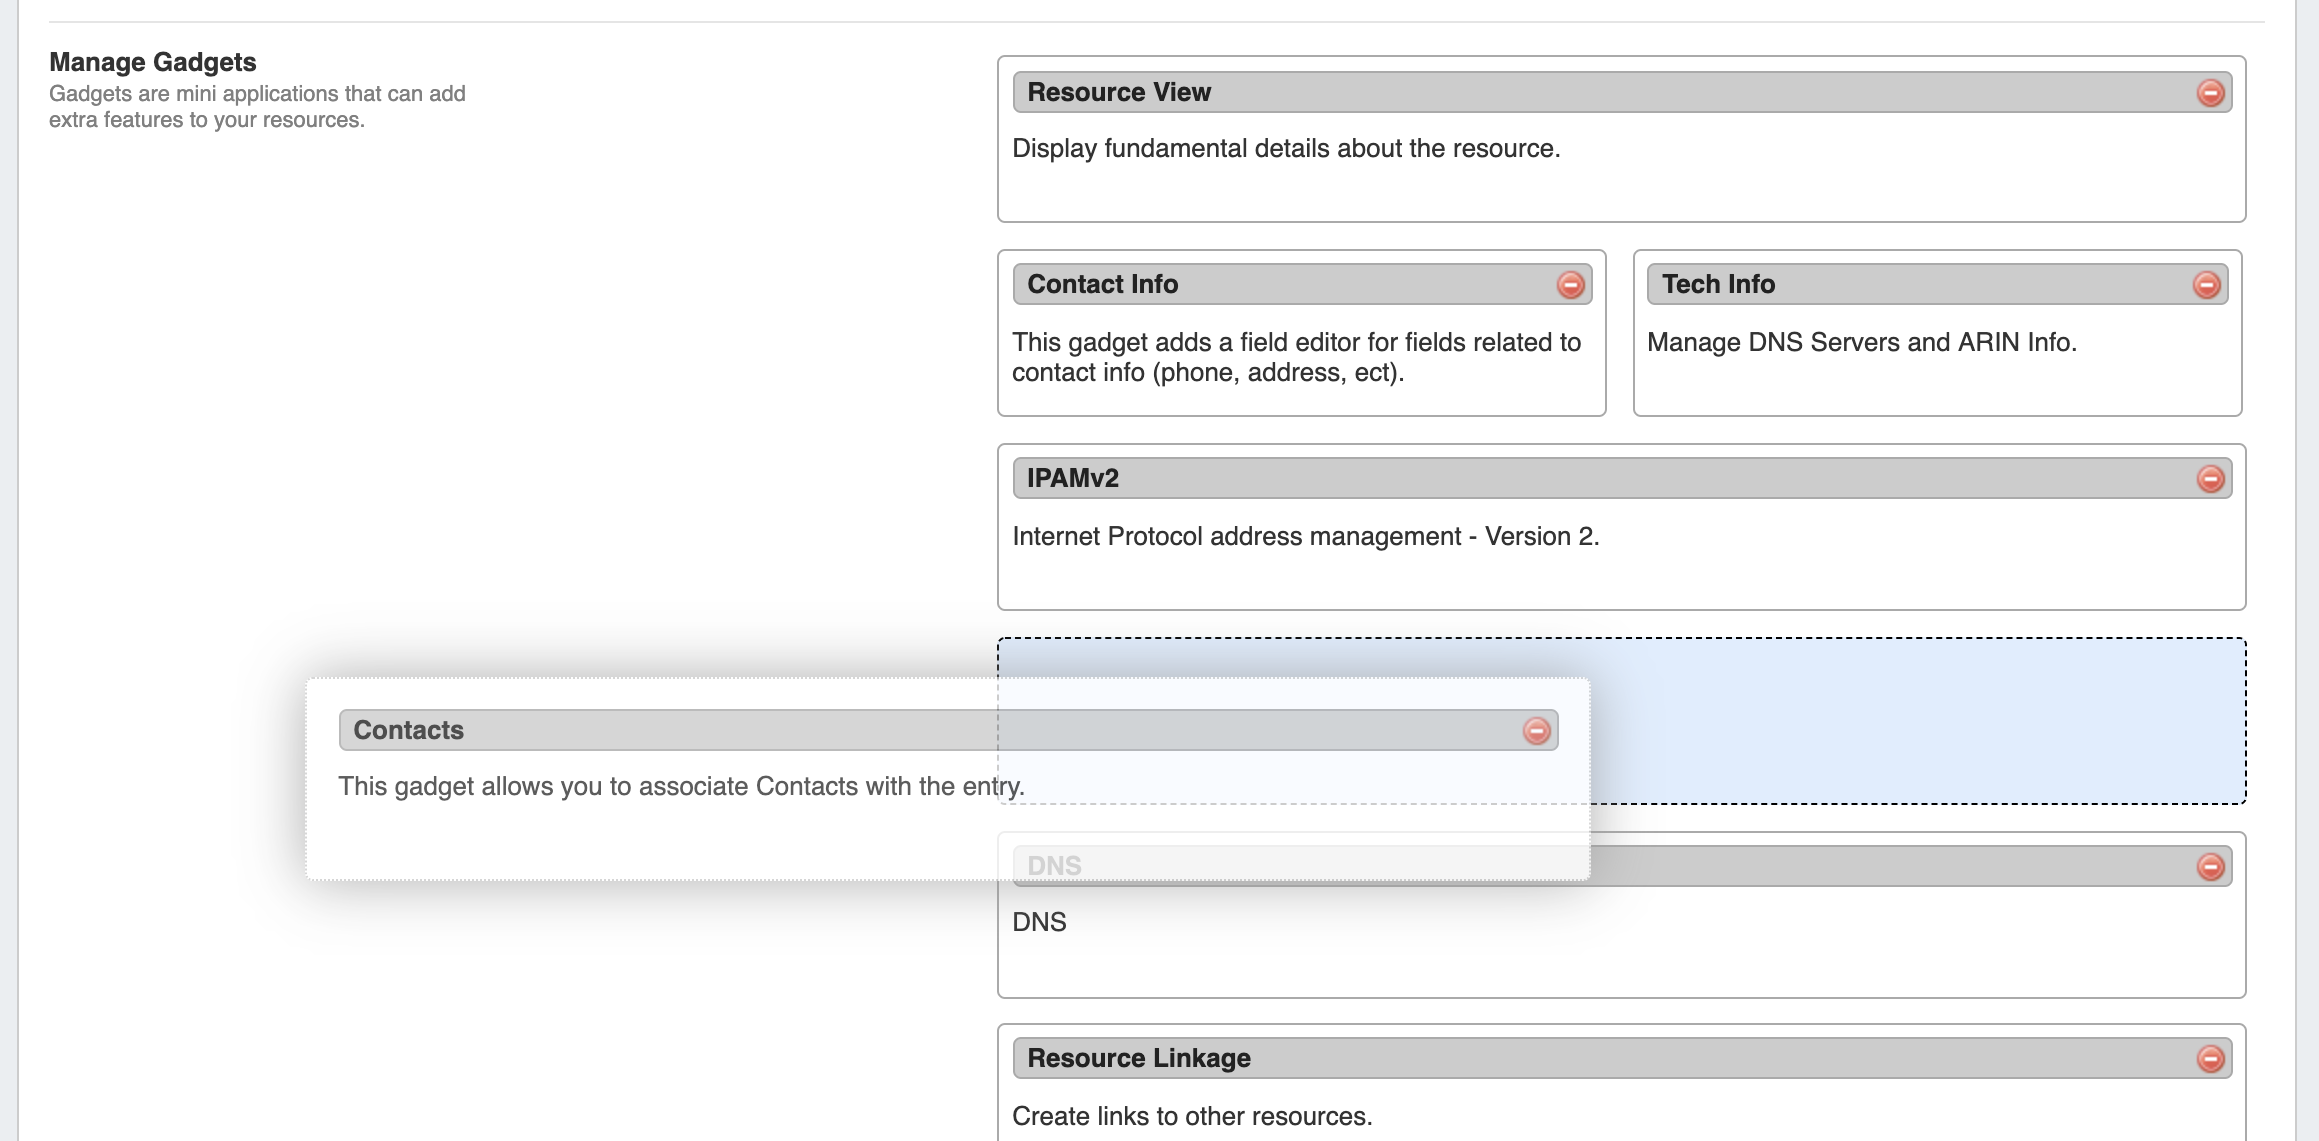Select the Resource Linkage gadget header
This screenshot has height=1141, width=2319.
tap(1600, 1058)
